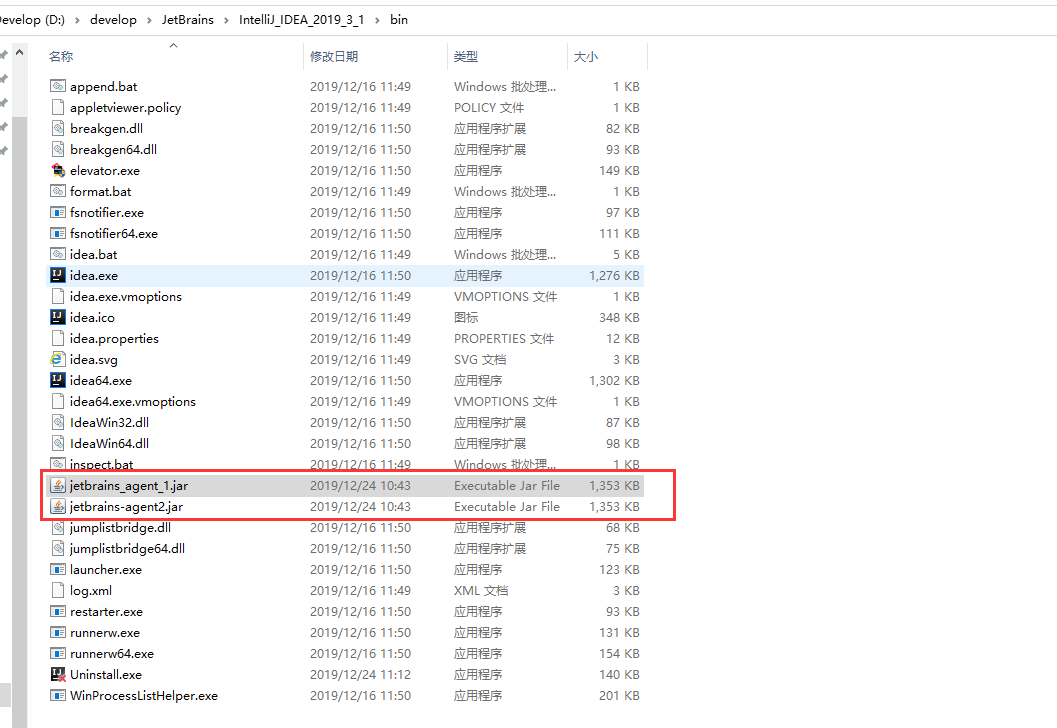Click the format.bat file icon
The height and width of the screenshot is (728, 1057).
[58, 191]
